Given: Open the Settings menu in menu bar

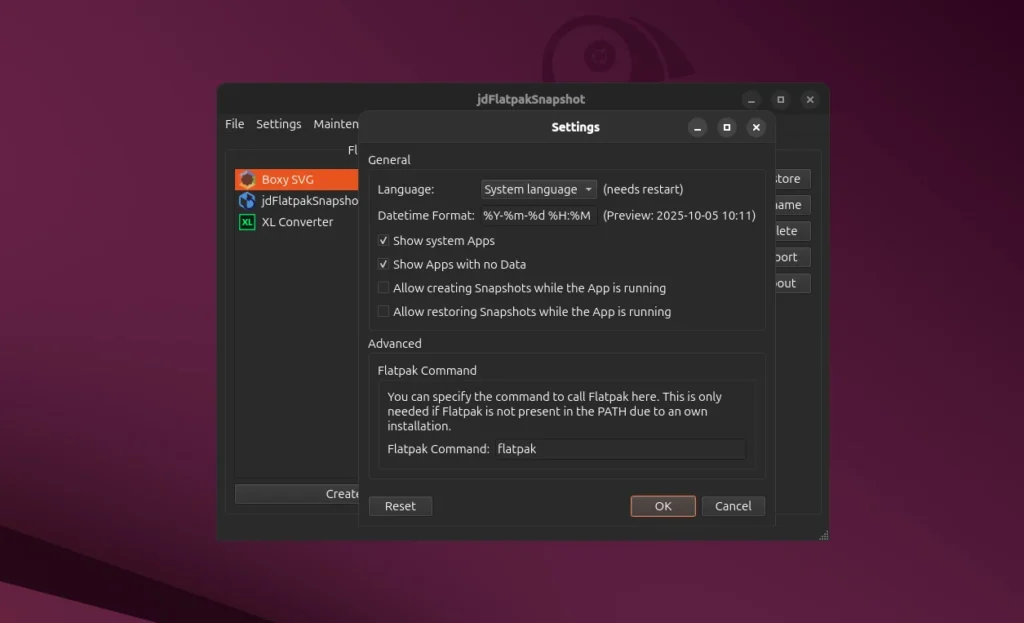Looking at the screenshot, I should pyautogui.click(x=278, y=124).
